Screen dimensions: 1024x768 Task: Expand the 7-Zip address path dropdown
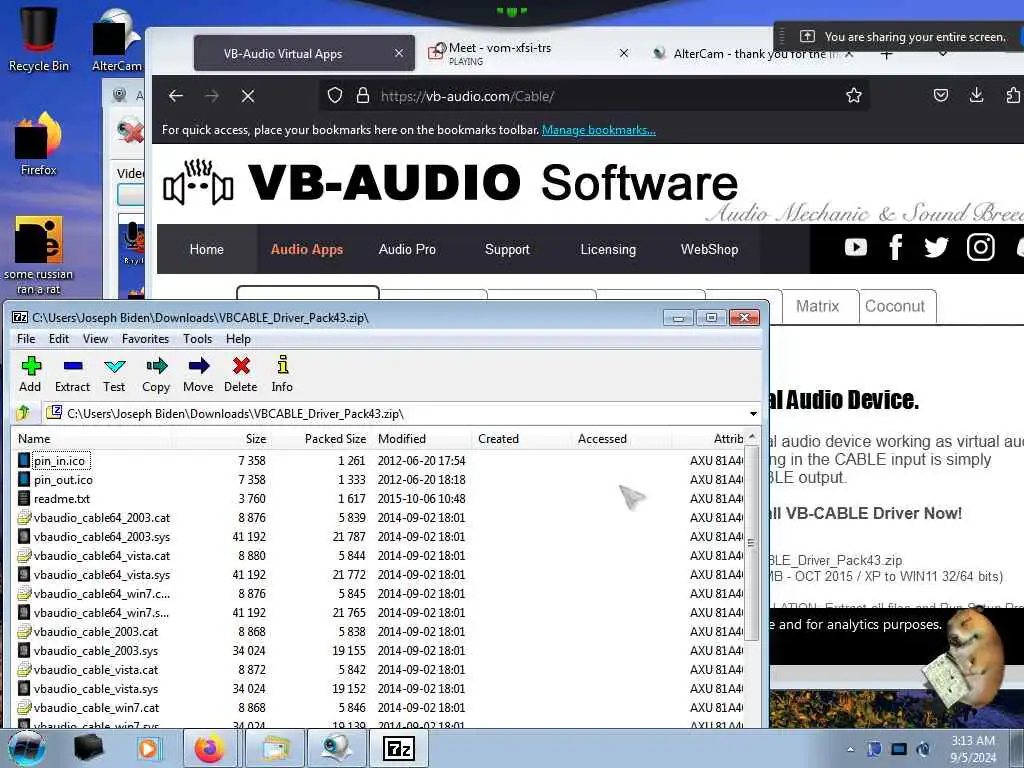753,413
